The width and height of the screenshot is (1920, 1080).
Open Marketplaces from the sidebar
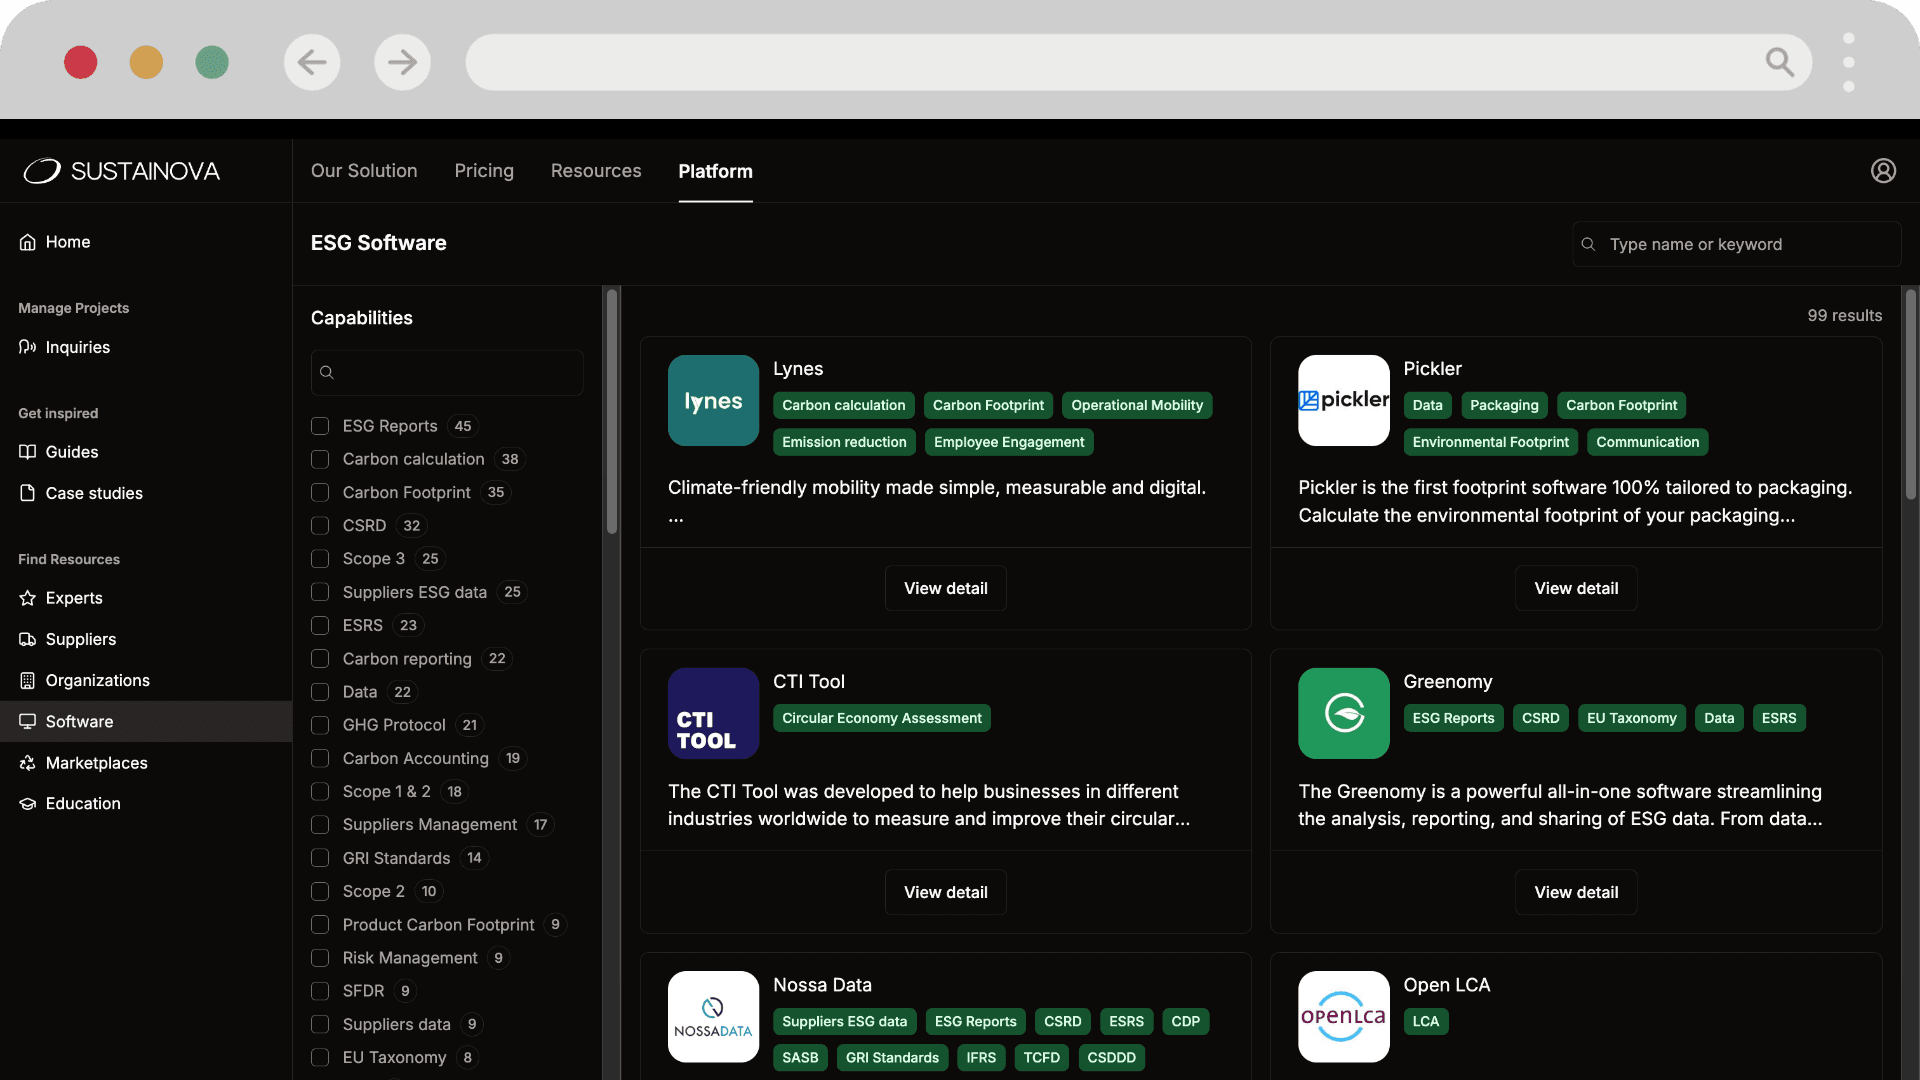point(96,763)
